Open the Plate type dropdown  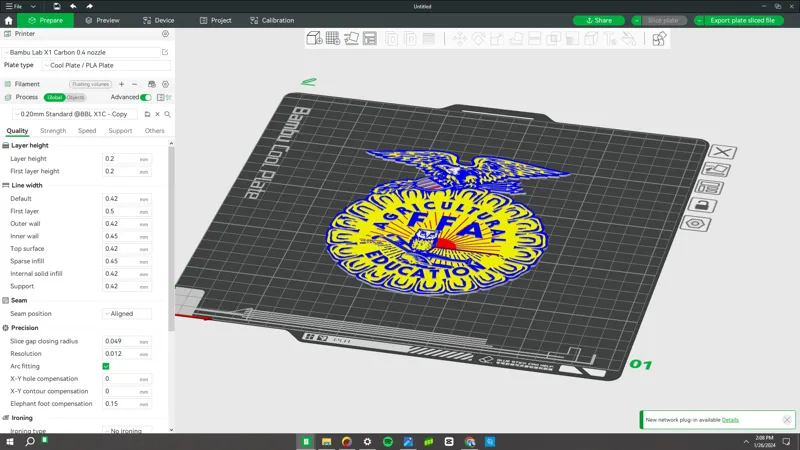(106, 65)
